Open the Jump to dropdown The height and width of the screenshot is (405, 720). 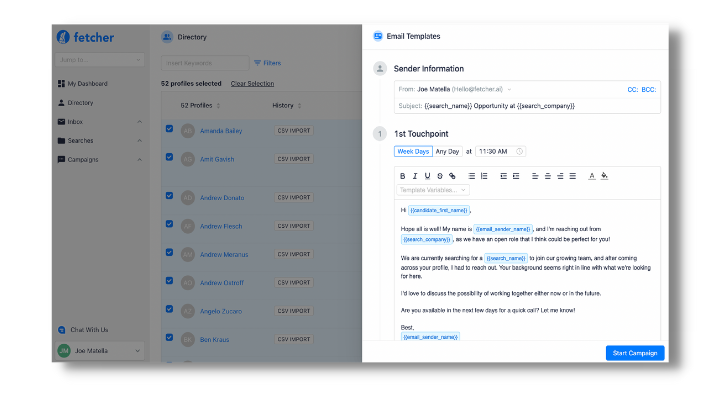(99, 61)
